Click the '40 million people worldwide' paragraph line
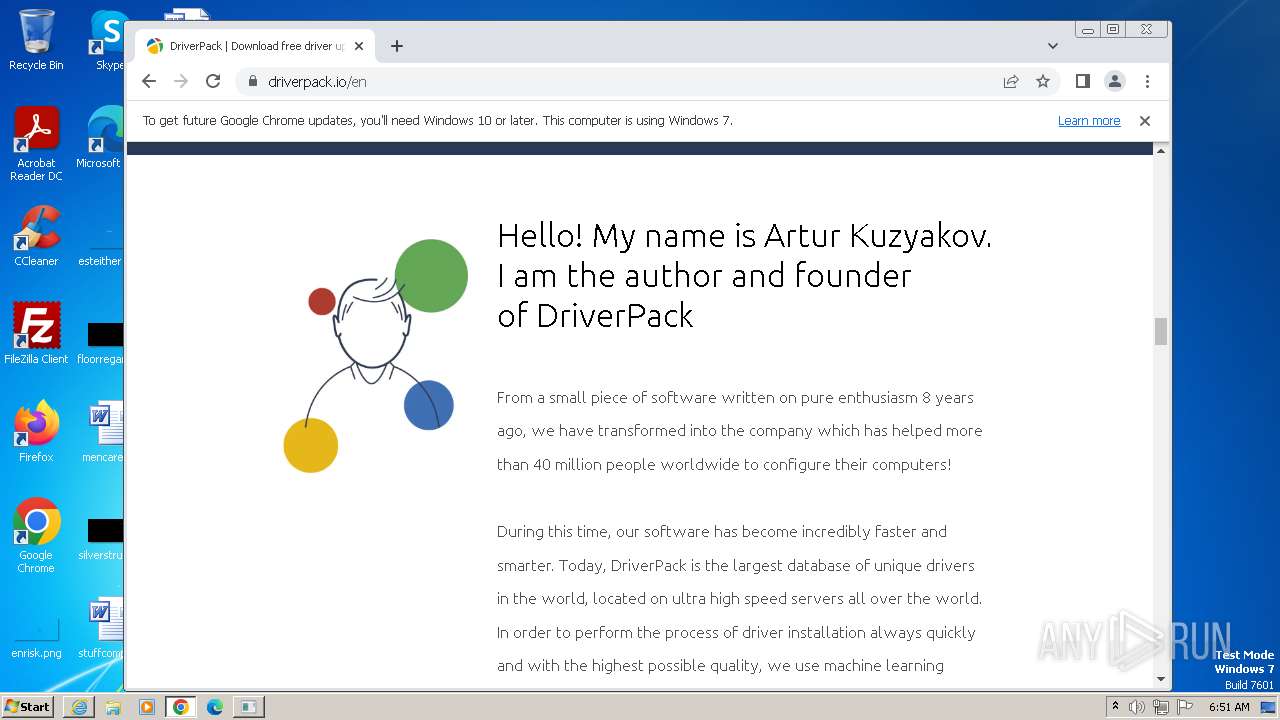 coord(724,464)
